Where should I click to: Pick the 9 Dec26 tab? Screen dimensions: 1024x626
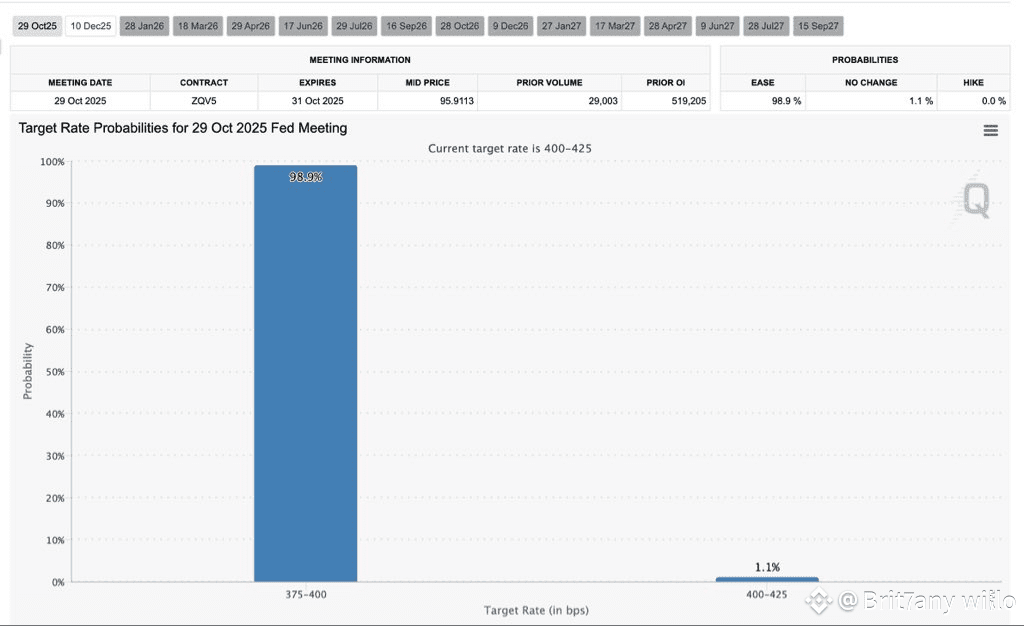[x=511, y=26]
